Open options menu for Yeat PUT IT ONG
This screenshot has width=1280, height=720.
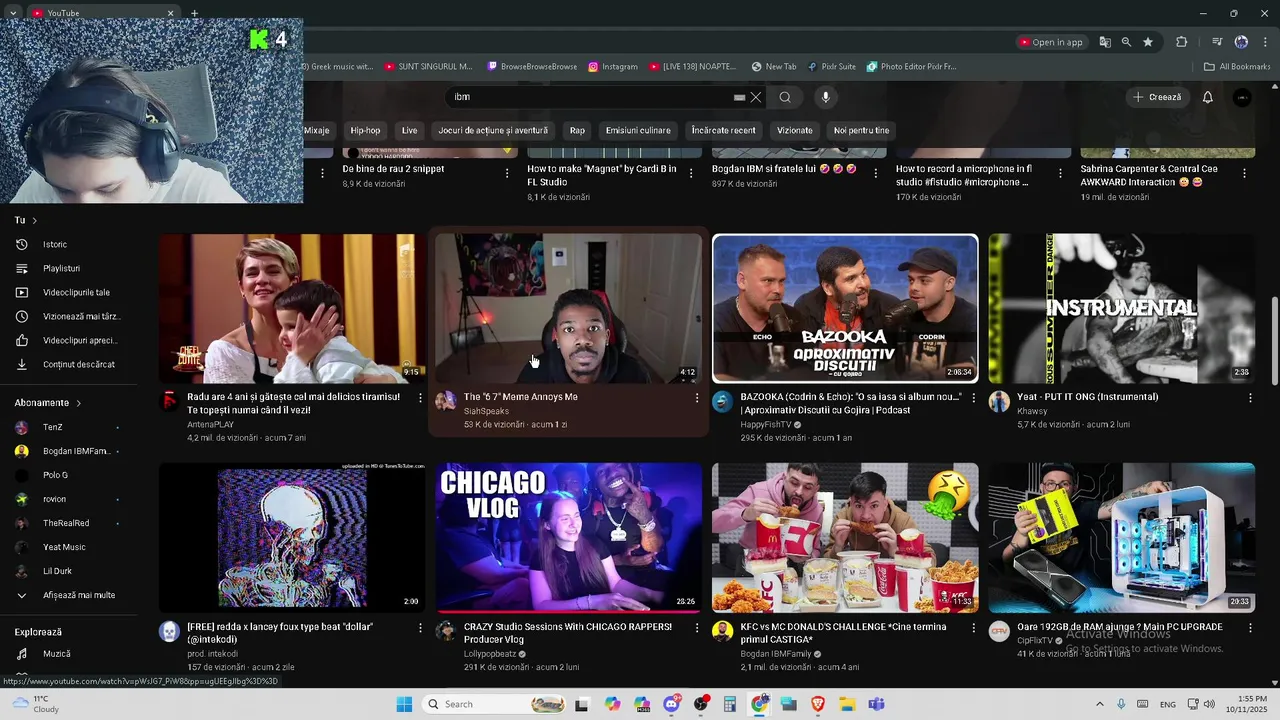(1250, 398)
